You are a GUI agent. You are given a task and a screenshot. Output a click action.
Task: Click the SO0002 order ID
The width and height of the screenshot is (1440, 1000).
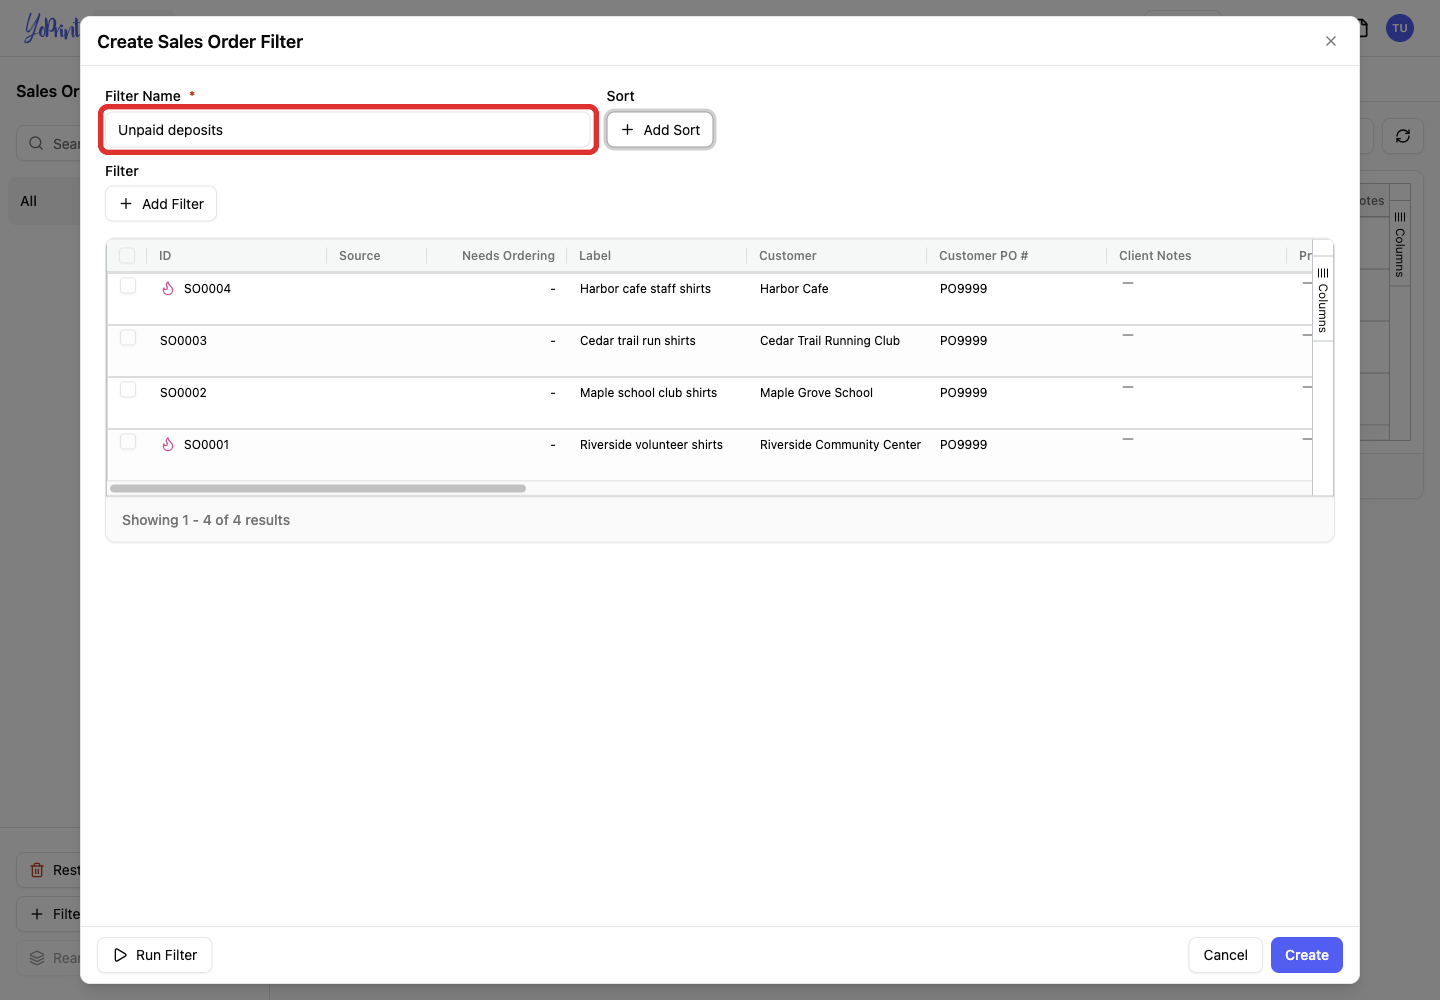point(183,393)
